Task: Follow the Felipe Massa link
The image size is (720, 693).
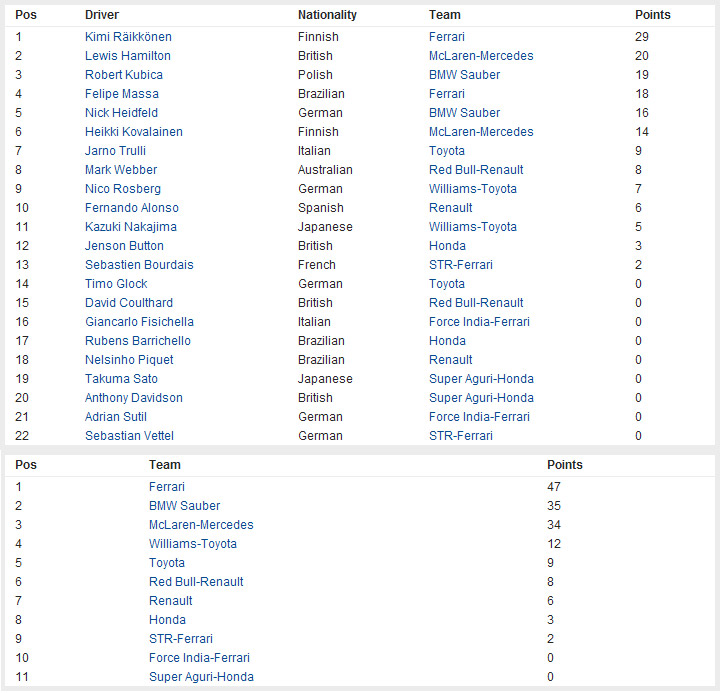Action: [122, 94]
